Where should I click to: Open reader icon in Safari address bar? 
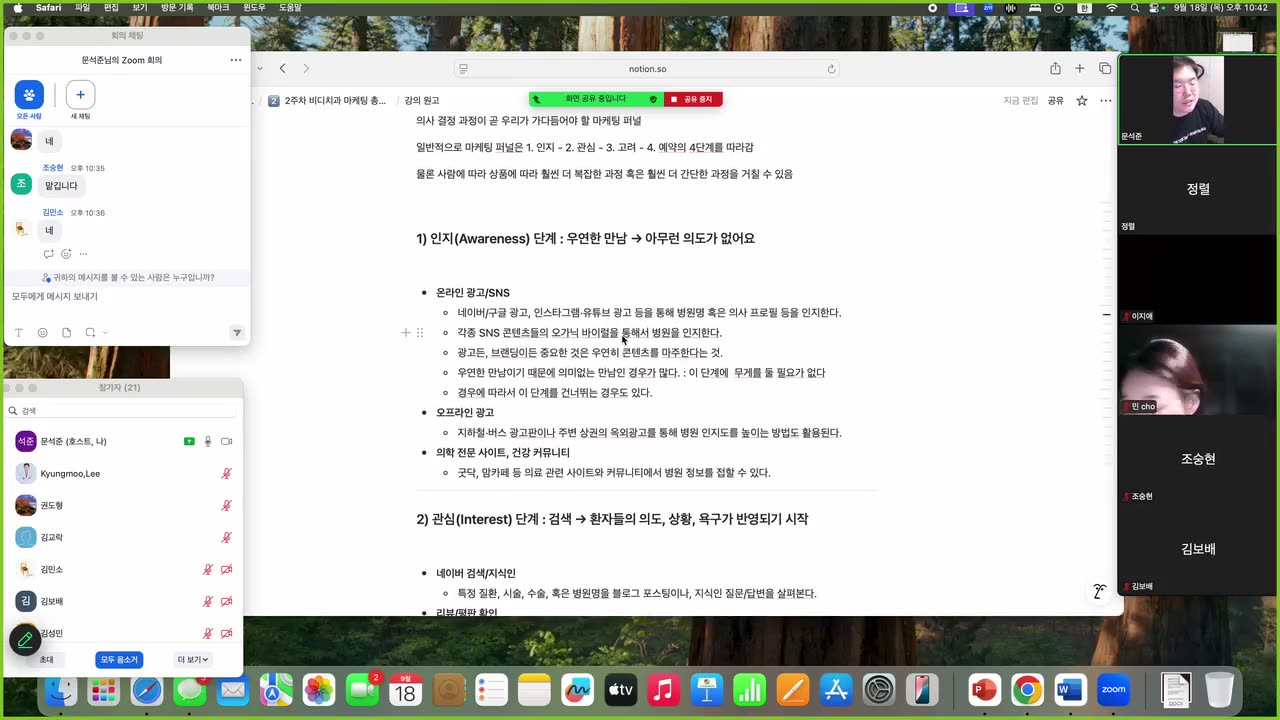(463, 69)
